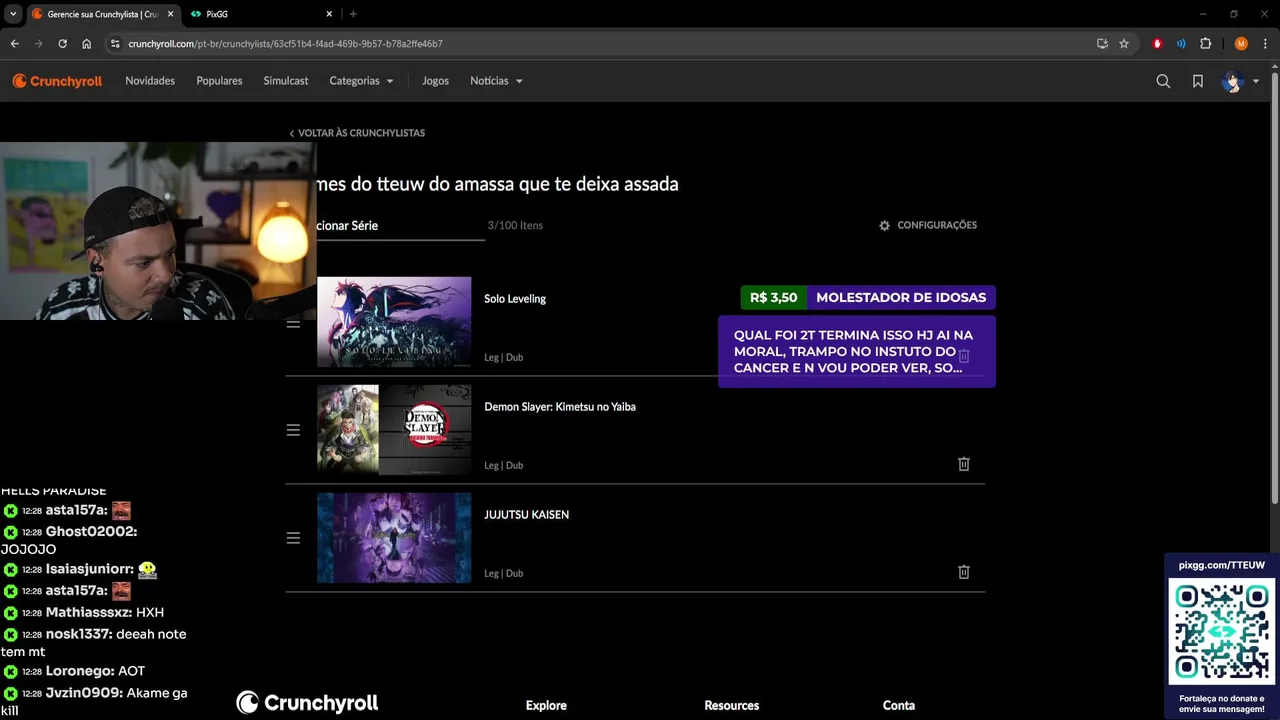Open the Populares menu item
This screenshot has width=1280, height=720.
(x=219, y=81)
